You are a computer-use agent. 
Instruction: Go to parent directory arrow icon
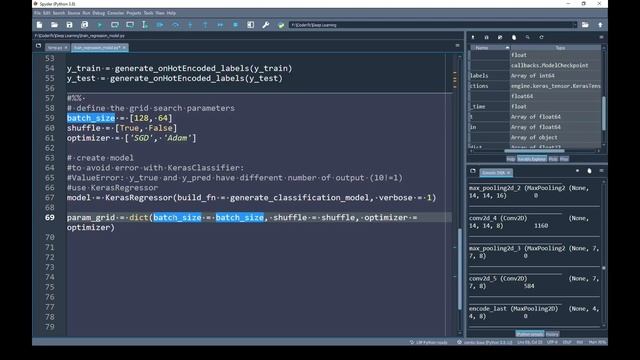[600, 25]
